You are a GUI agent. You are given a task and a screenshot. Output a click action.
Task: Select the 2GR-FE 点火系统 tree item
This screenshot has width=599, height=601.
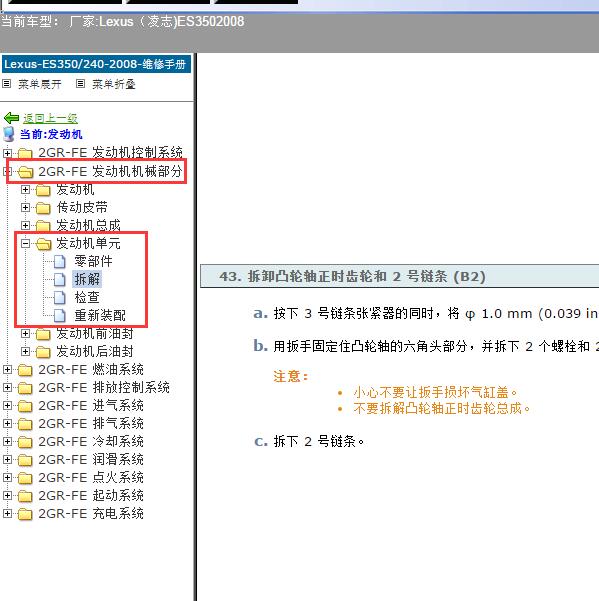(x=91, y=478)
